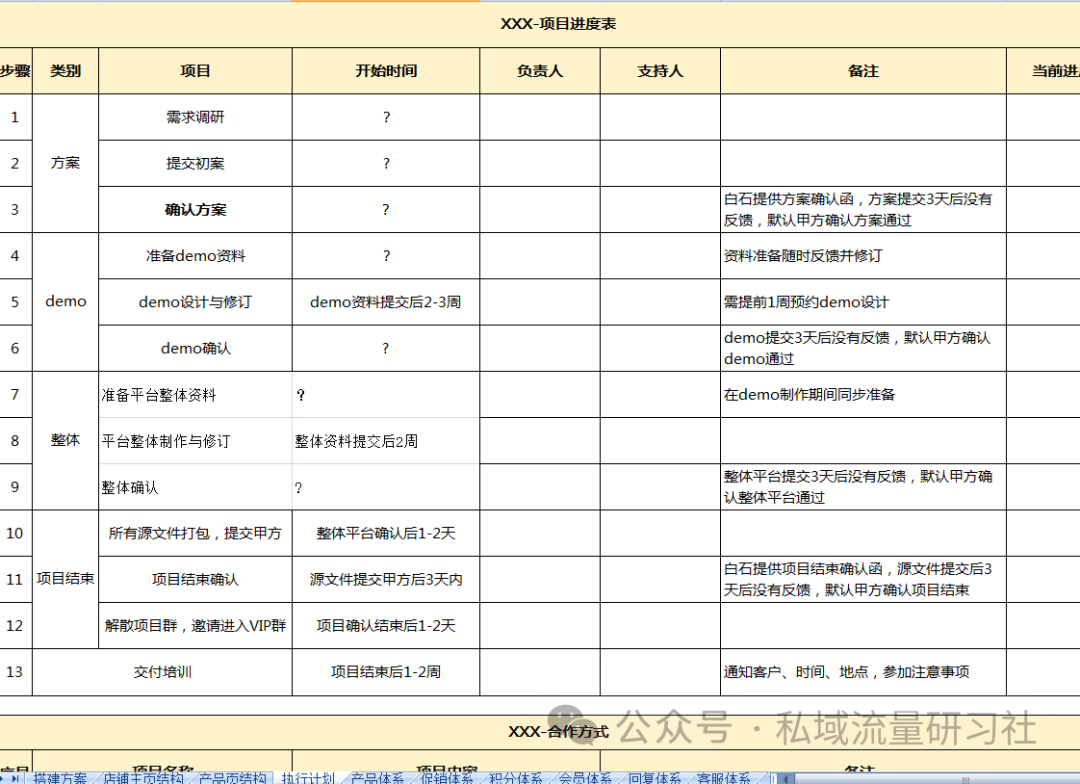Click the 项目结束确认 cell
Image resolution: width=1080 pixels, height=784 pixels.
(x=196, y=579)
